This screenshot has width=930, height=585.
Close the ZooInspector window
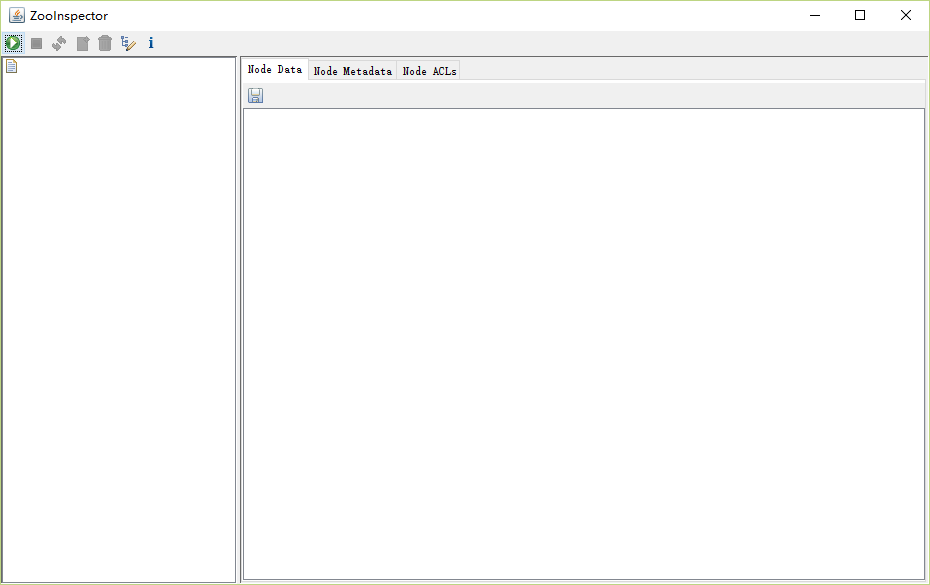click(x=906, y=15)
